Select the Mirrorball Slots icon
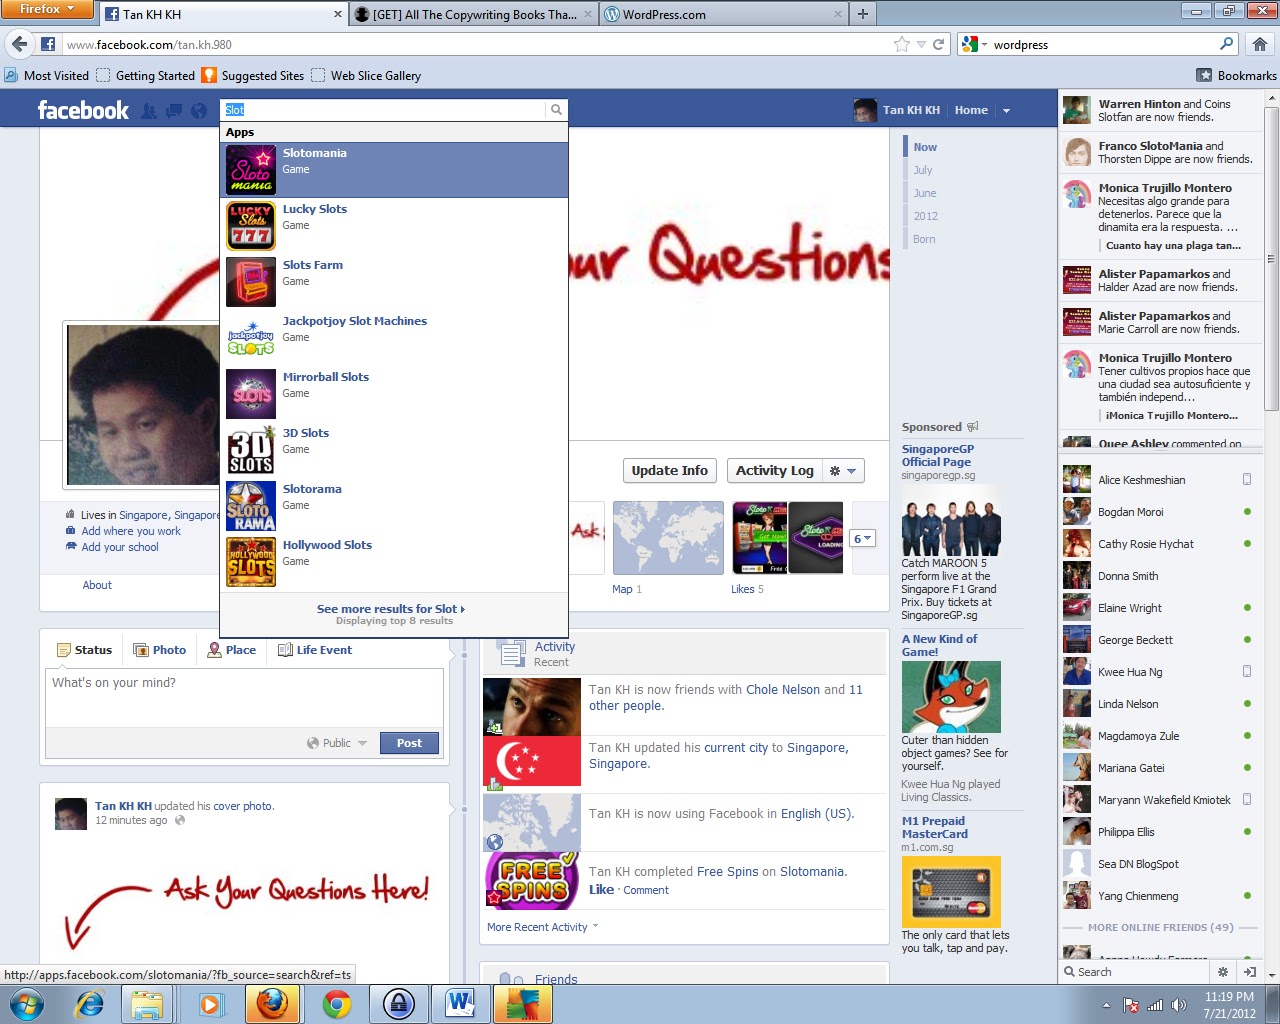The width and height of the screenshot is (1280, 1024). pyautogui.click(x=251, y=394)
